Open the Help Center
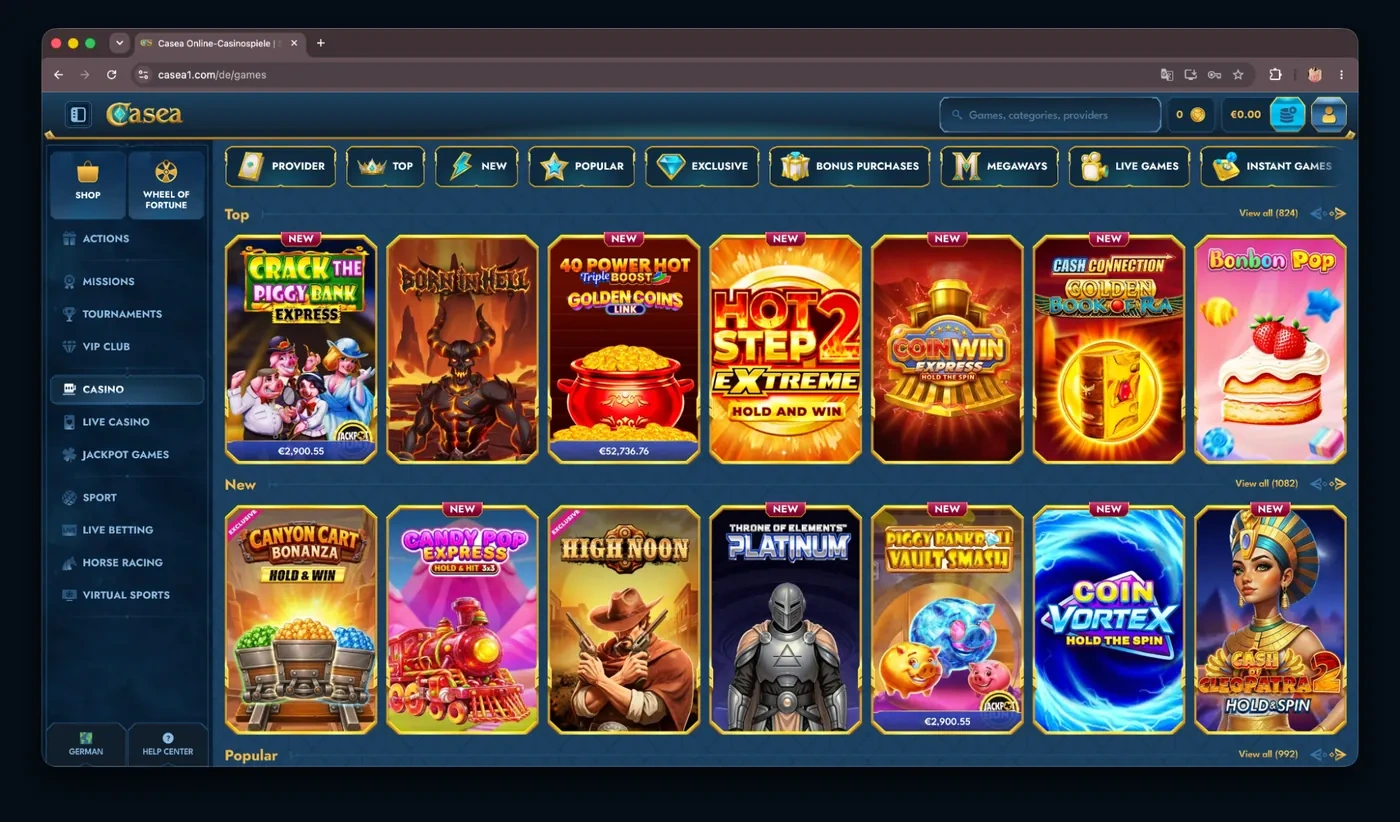 pyautogui.click(x=168, y=744)
